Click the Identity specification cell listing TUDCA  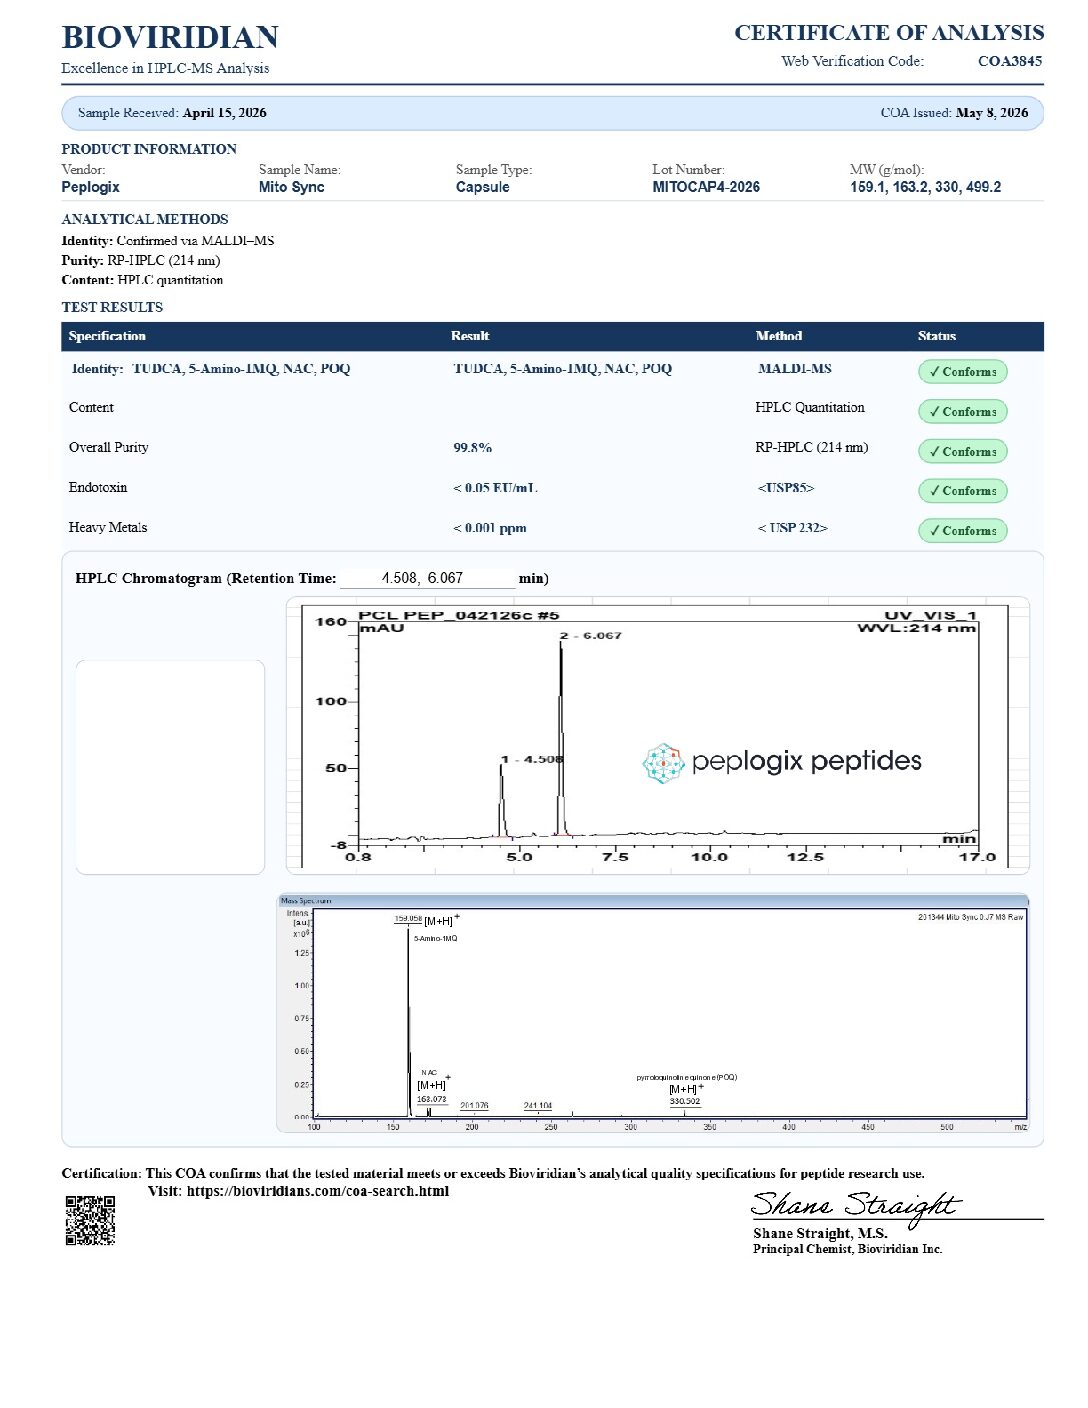tap(211, 369)
